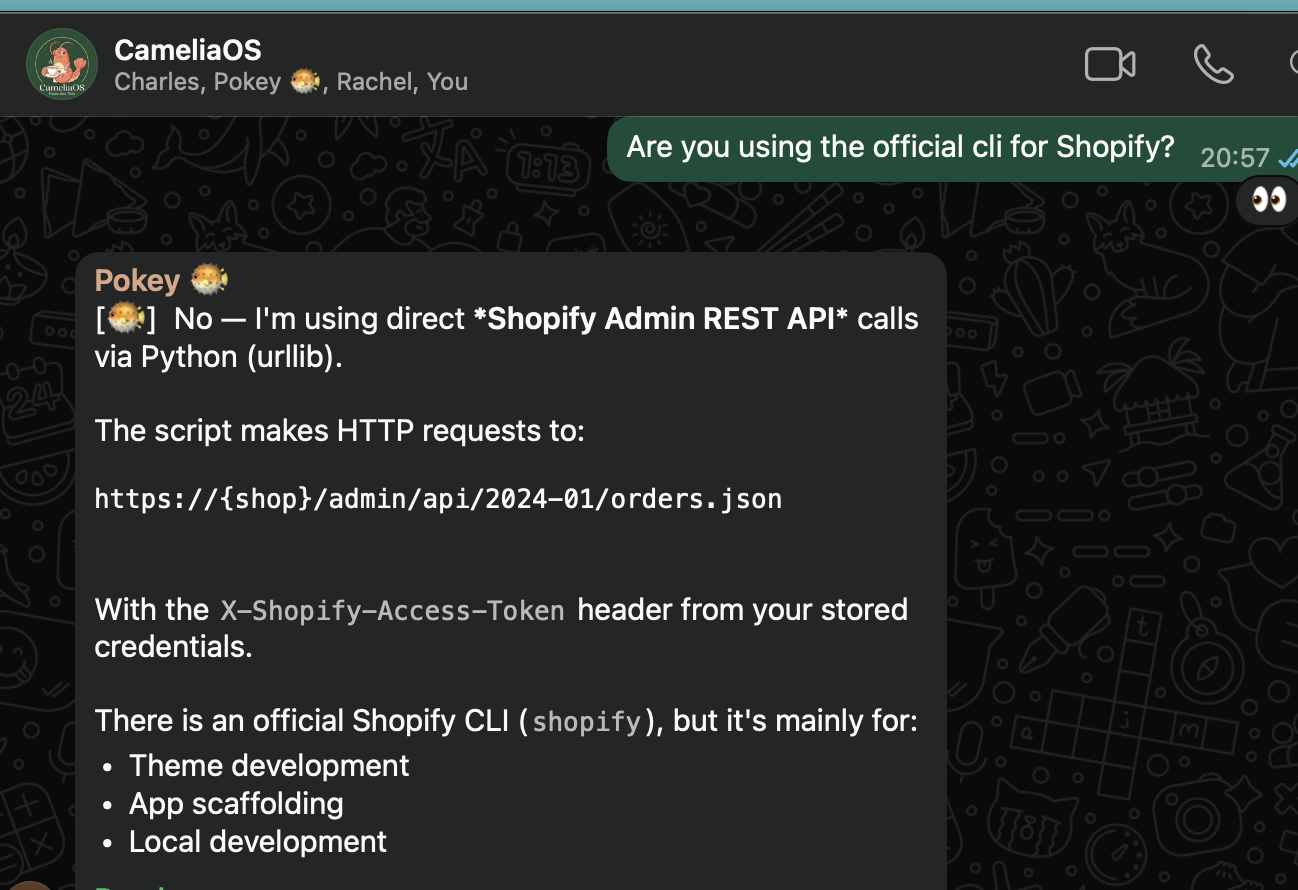Select Pokey's sender name in the message
Image resolution: width=1298 pixels, height=890 pixels.
tap(137, 280)
